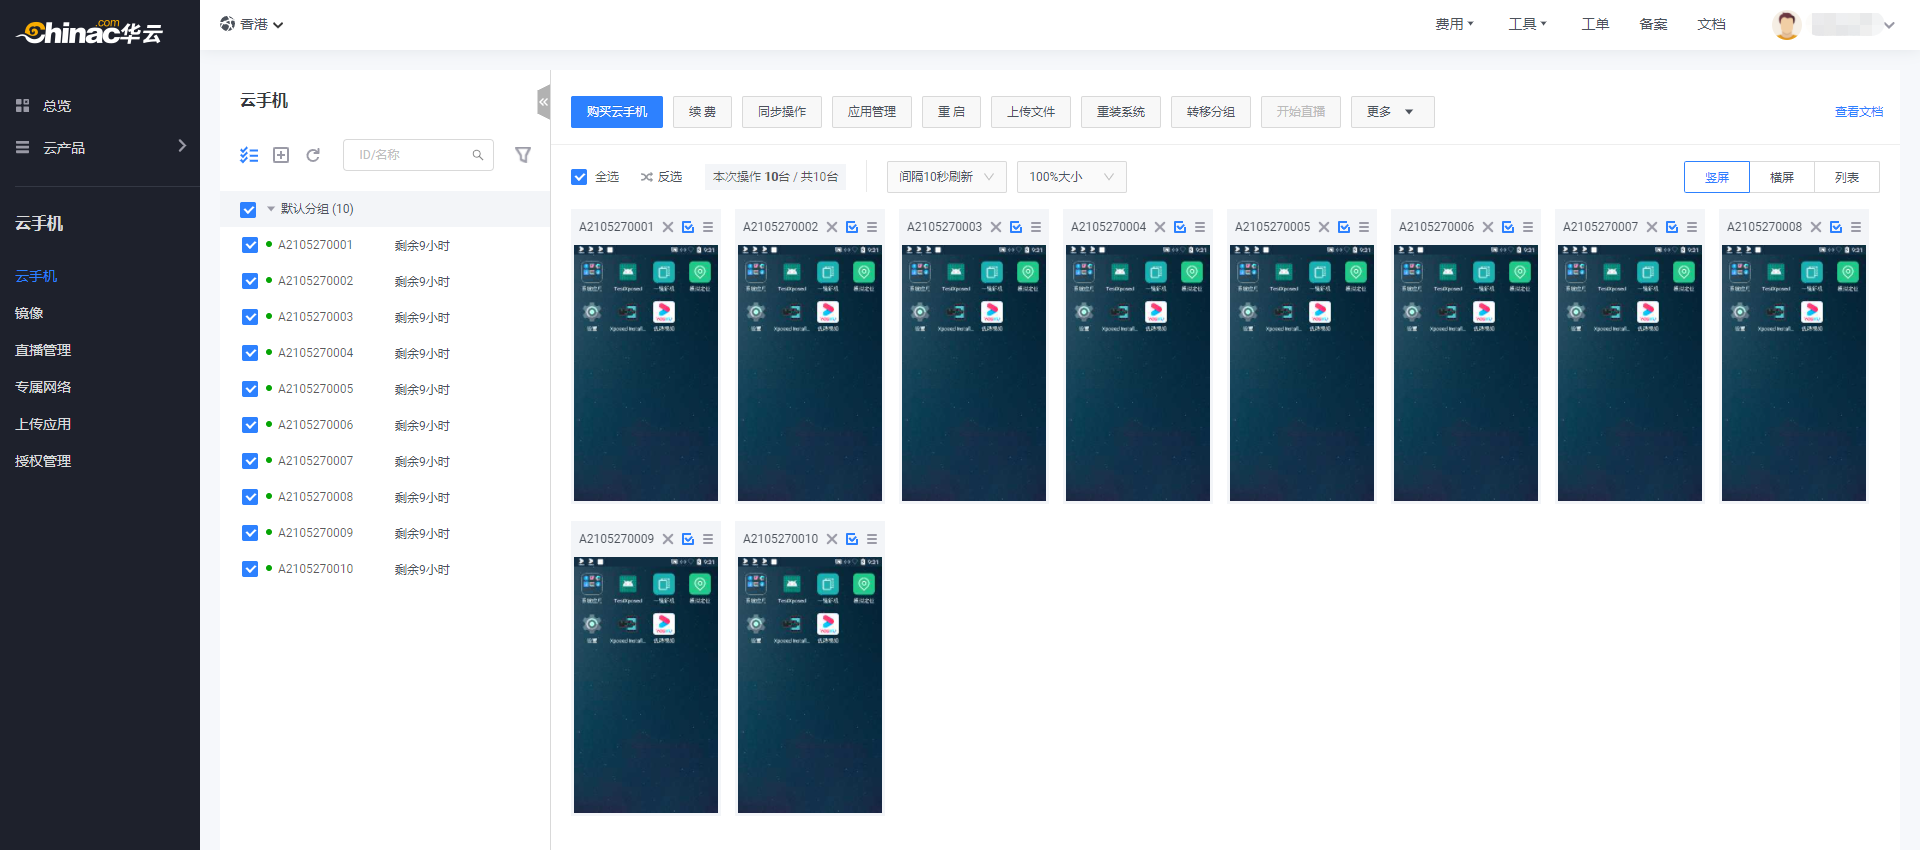The width and height of the screenshot is (1920, 850).
Task: Open the menu icon on A2105270007 card
Action: point(1692,227)
